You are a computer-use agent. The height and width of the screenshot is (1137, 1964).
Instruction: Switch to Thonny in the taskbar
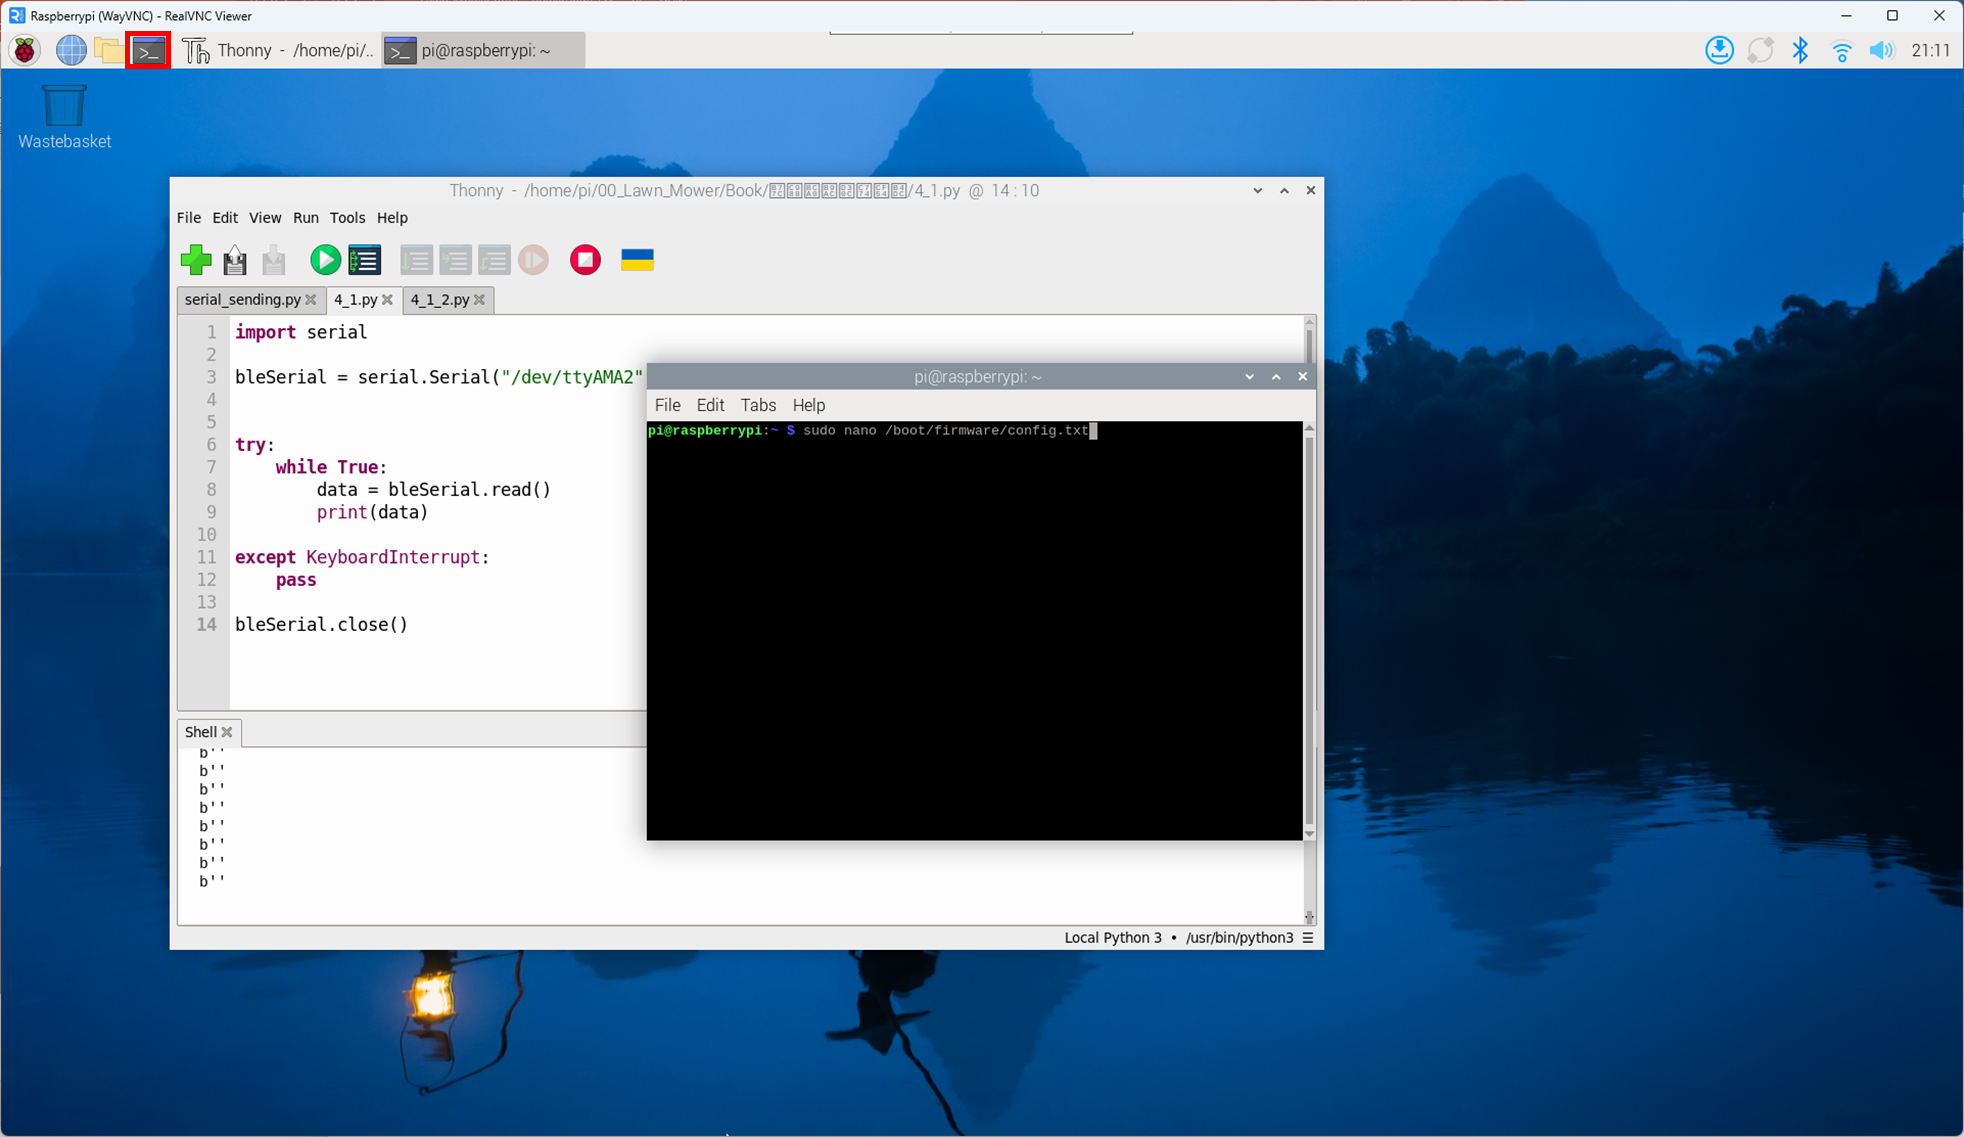point(278,50)
